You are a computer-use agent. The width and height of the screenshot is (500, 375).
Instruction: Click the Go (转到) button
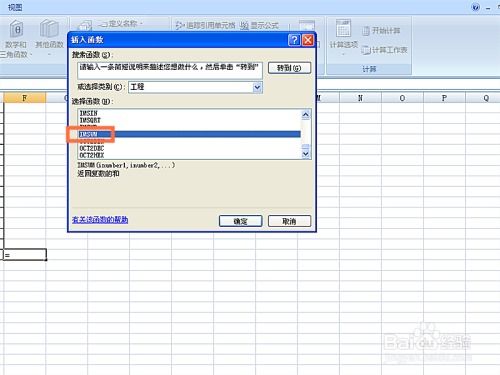point(289,68)
